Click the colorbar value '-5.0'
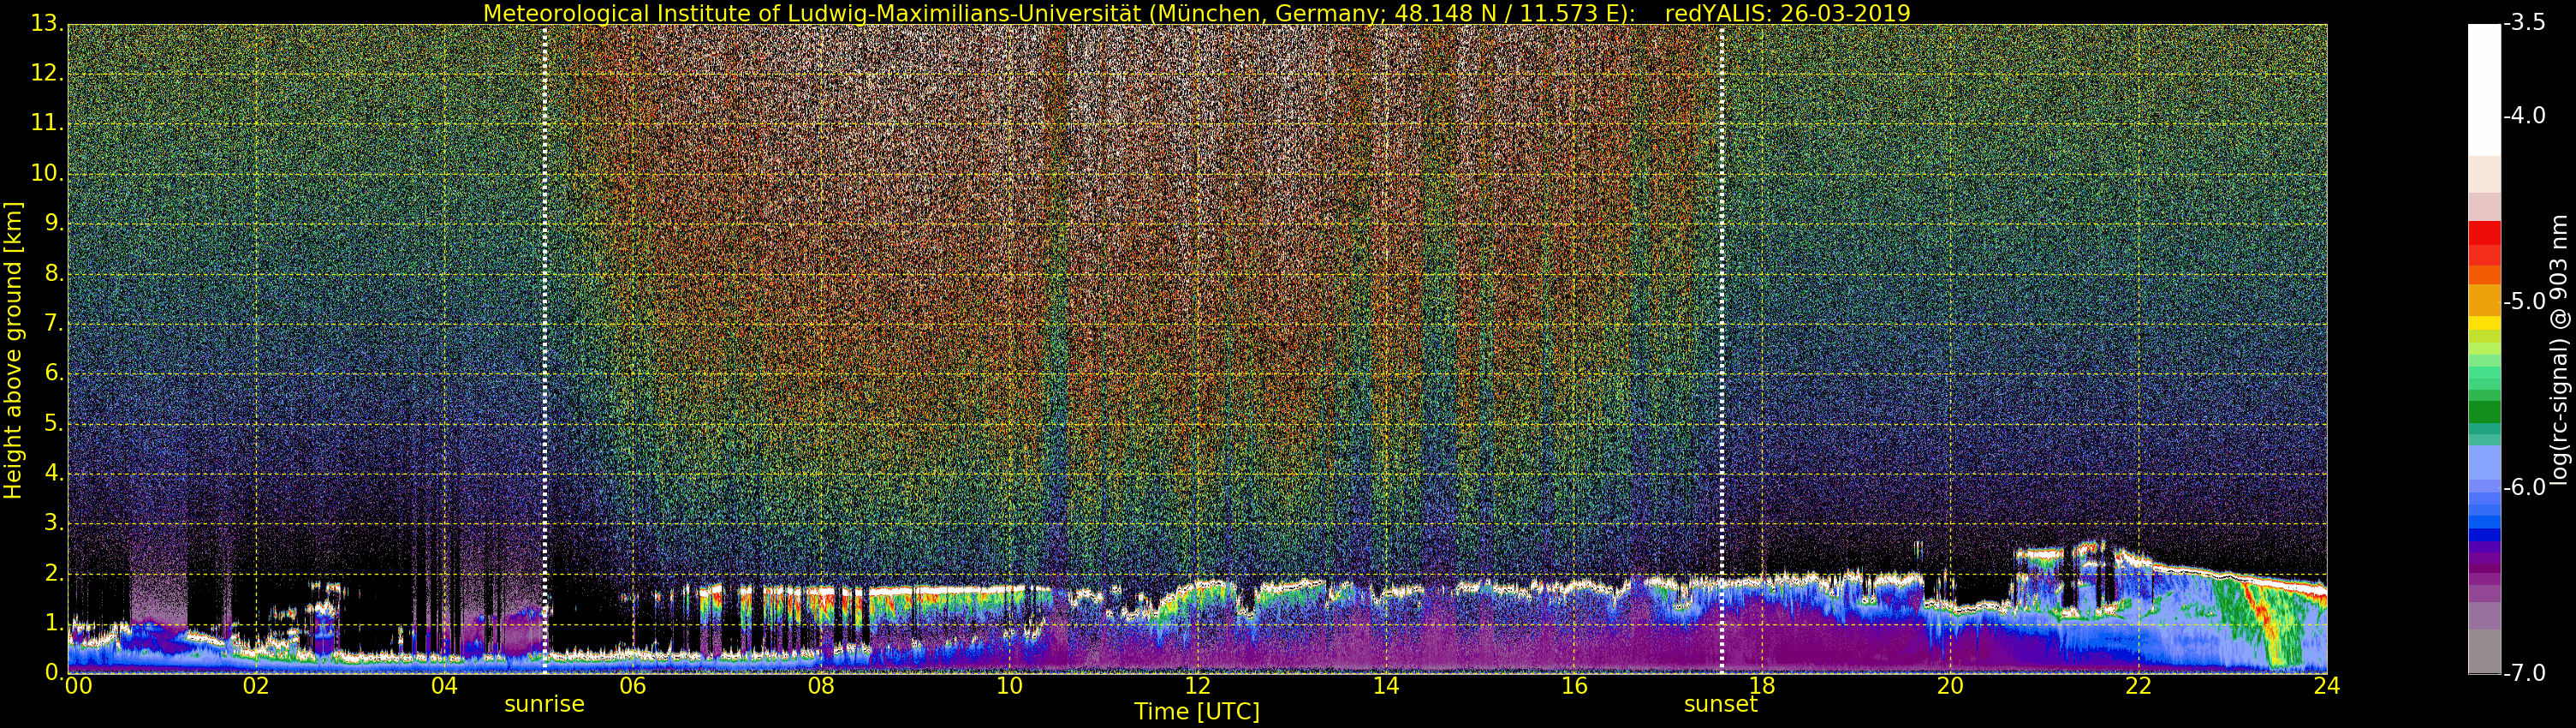2576x728 pixels. coord(2525,301)
